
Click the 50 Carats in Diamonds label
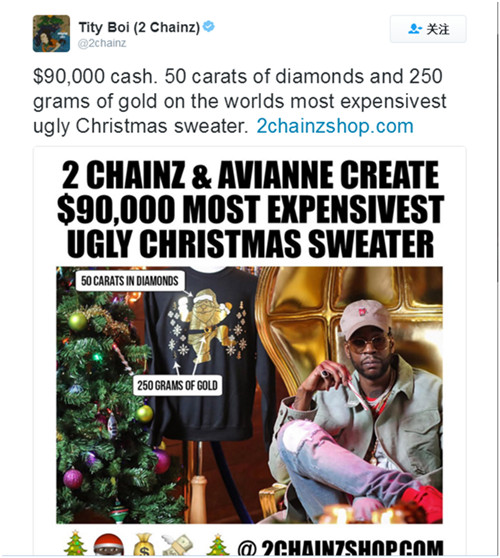point(130,281)
